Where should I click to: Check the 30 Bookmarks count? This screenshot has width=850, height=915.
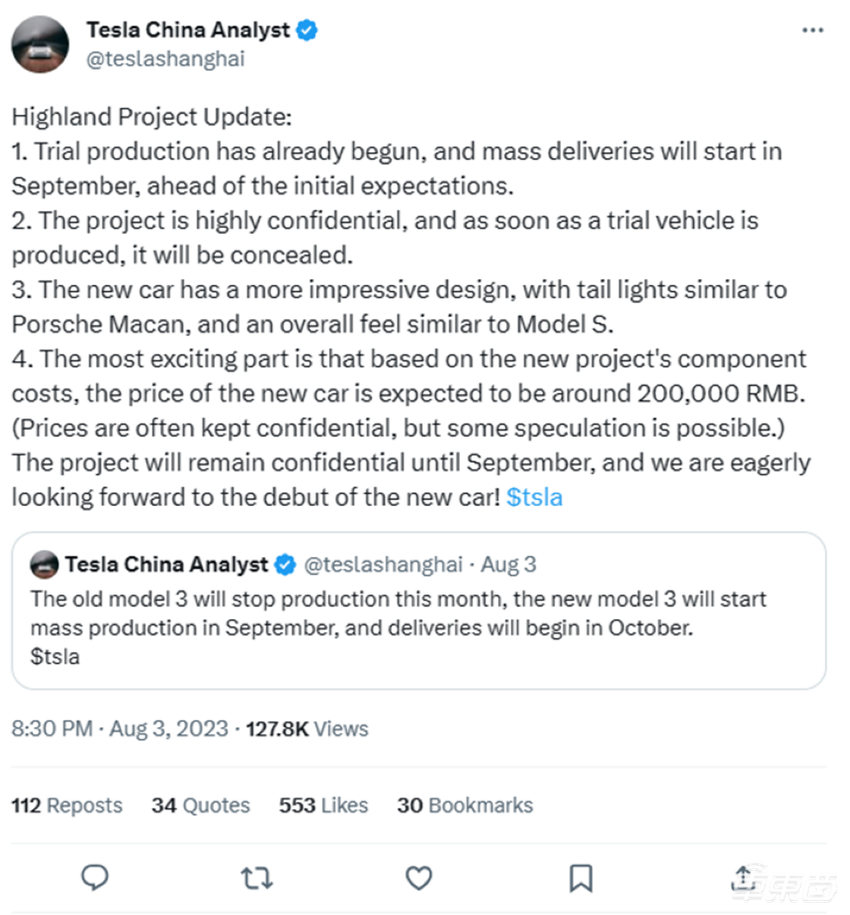(x=463, y=805)
